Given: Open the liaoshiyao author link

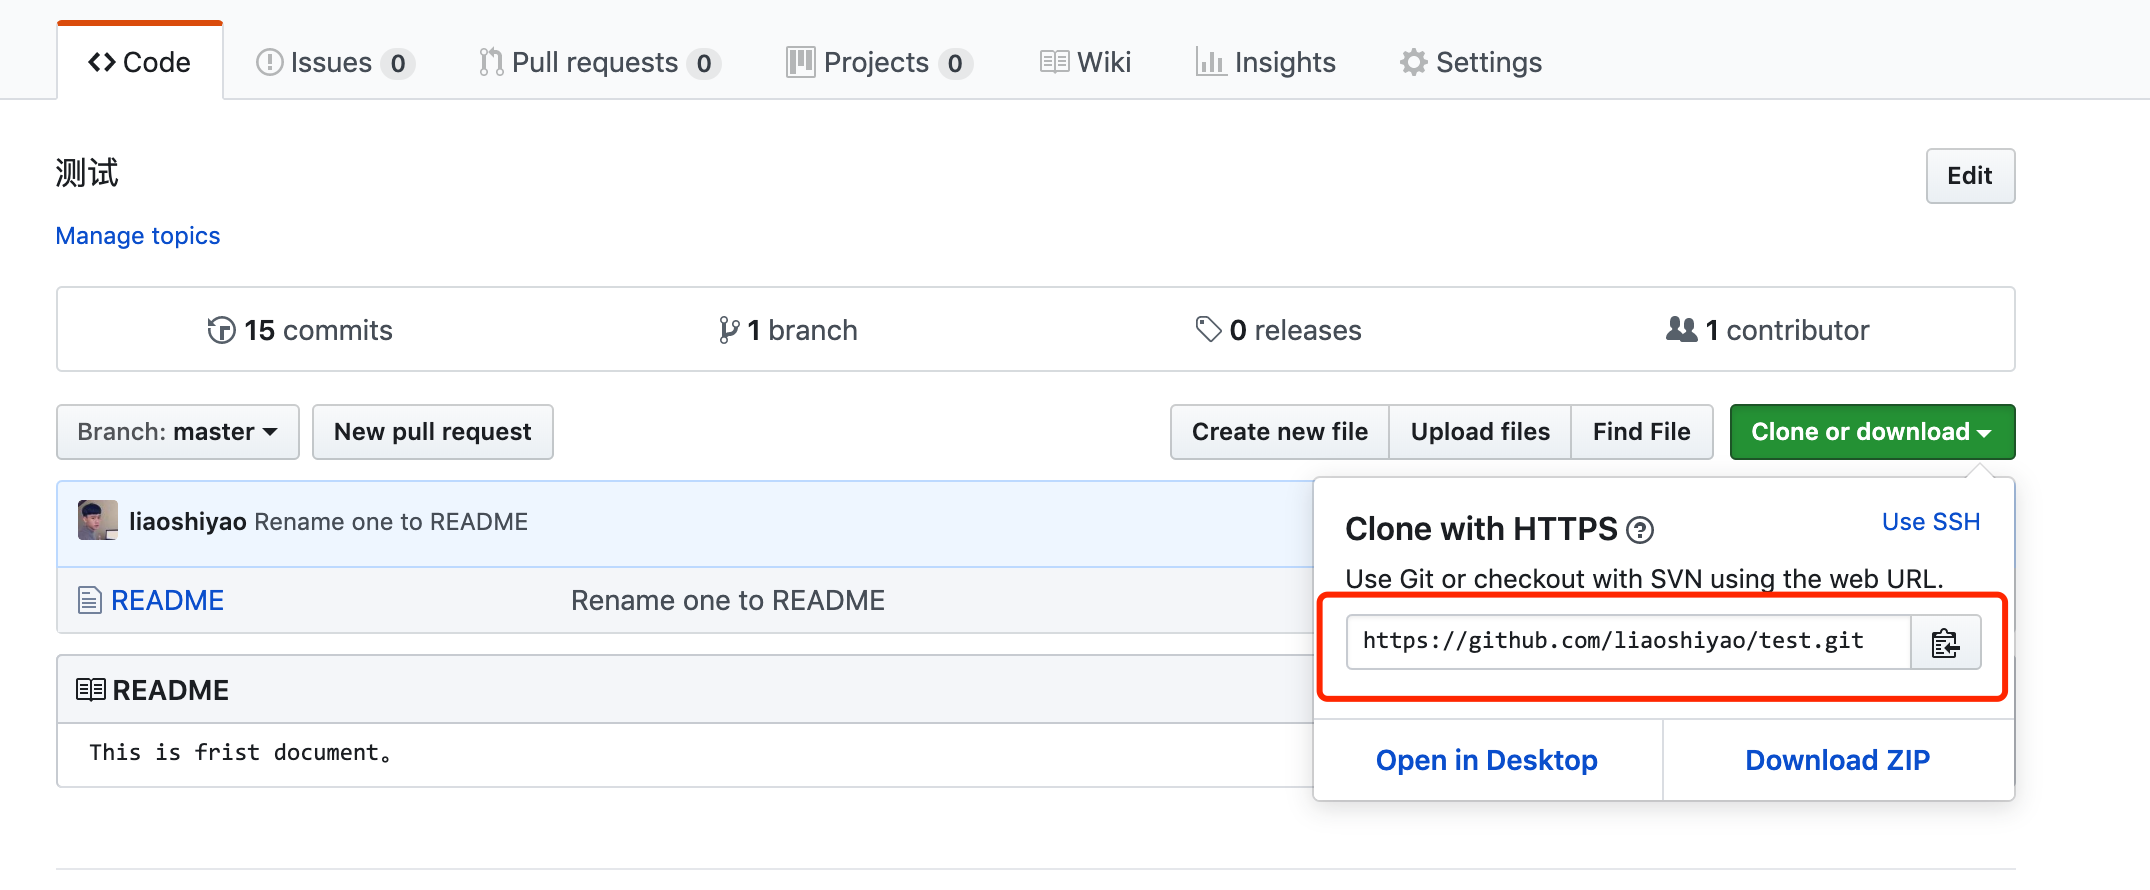Looking at the screenshot, I should [188, 522].
